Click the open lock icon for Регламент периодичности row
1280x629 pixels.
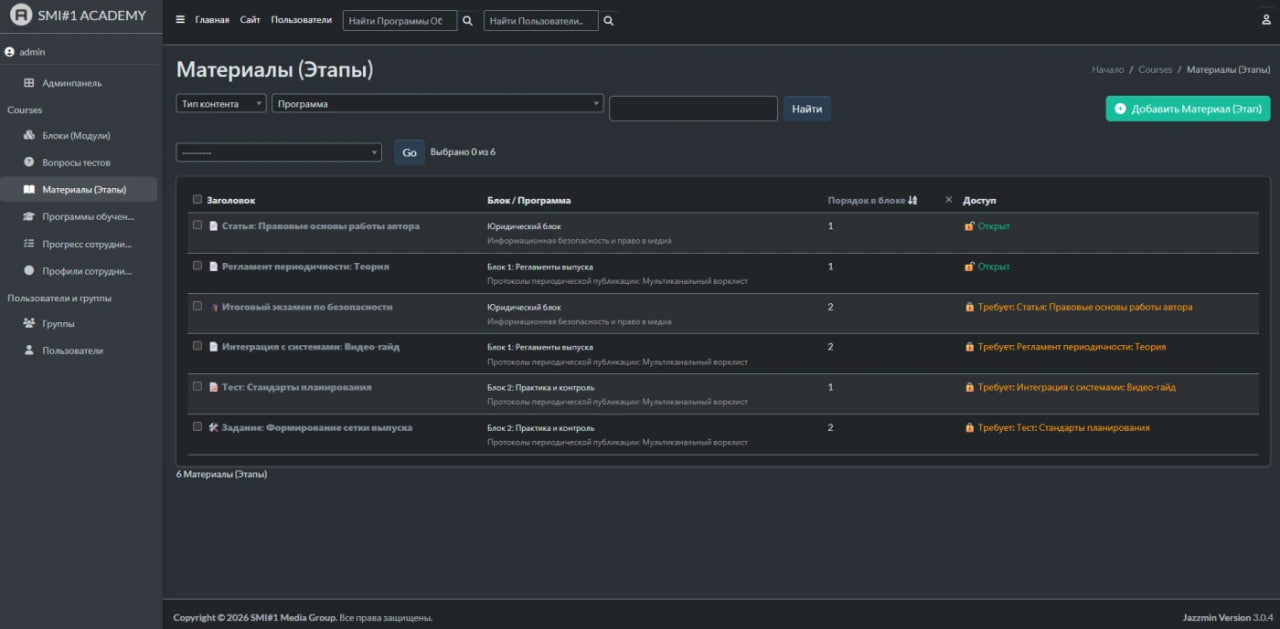pos(969,267)
